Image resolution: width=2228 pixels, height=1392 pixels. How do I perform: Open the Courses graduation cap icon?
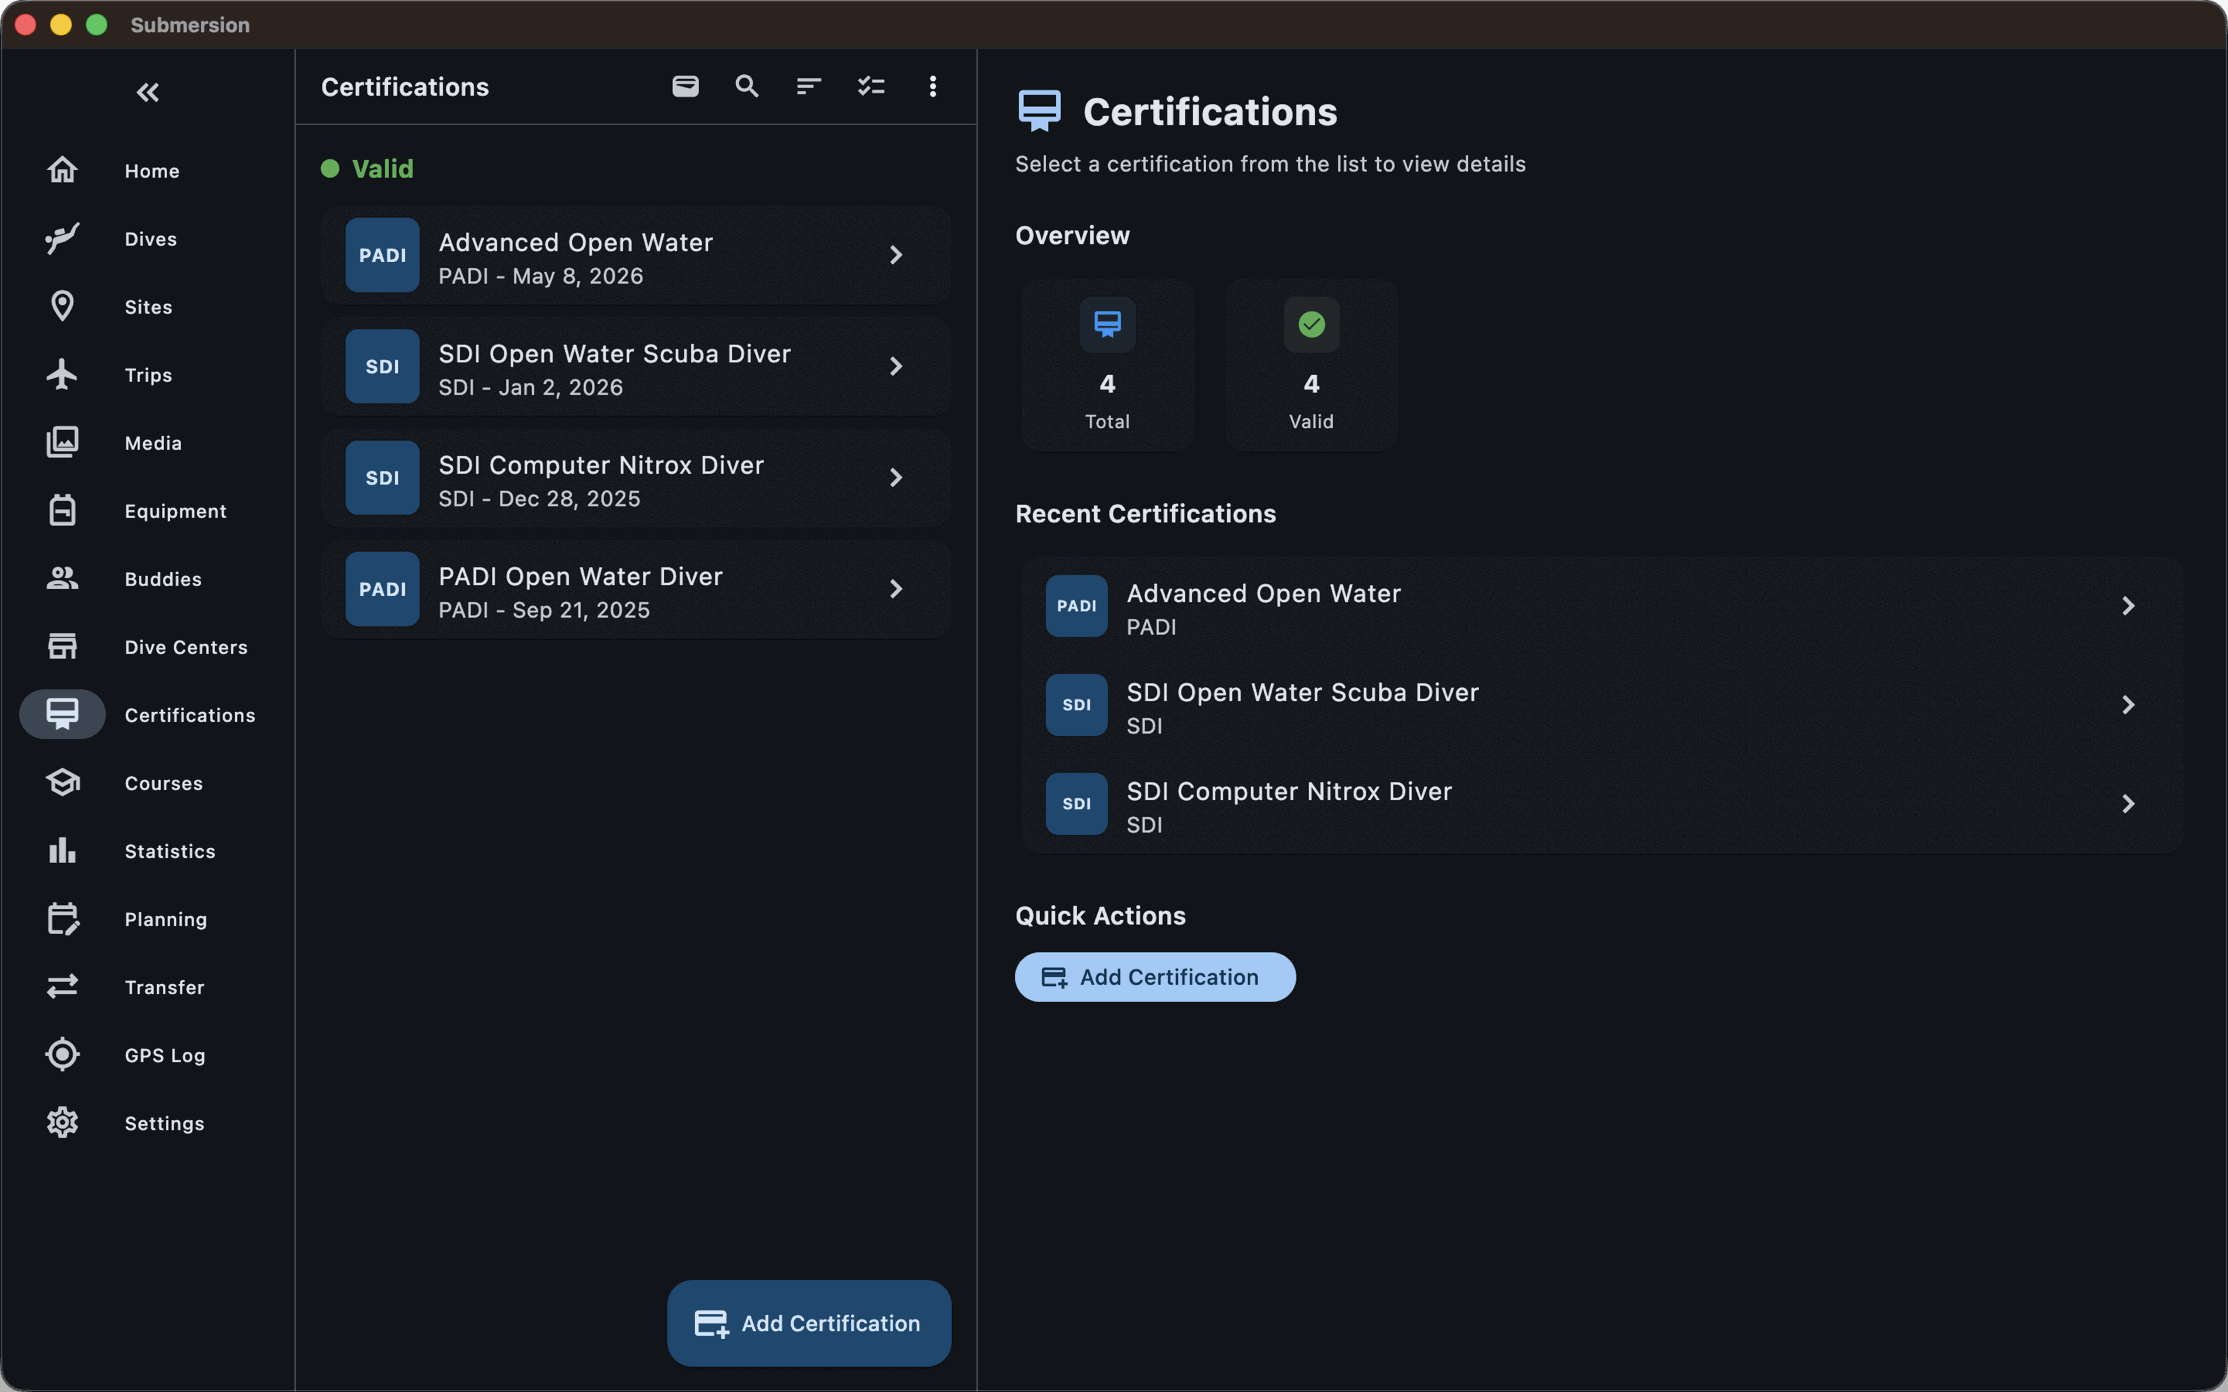(x=62, y=782)
